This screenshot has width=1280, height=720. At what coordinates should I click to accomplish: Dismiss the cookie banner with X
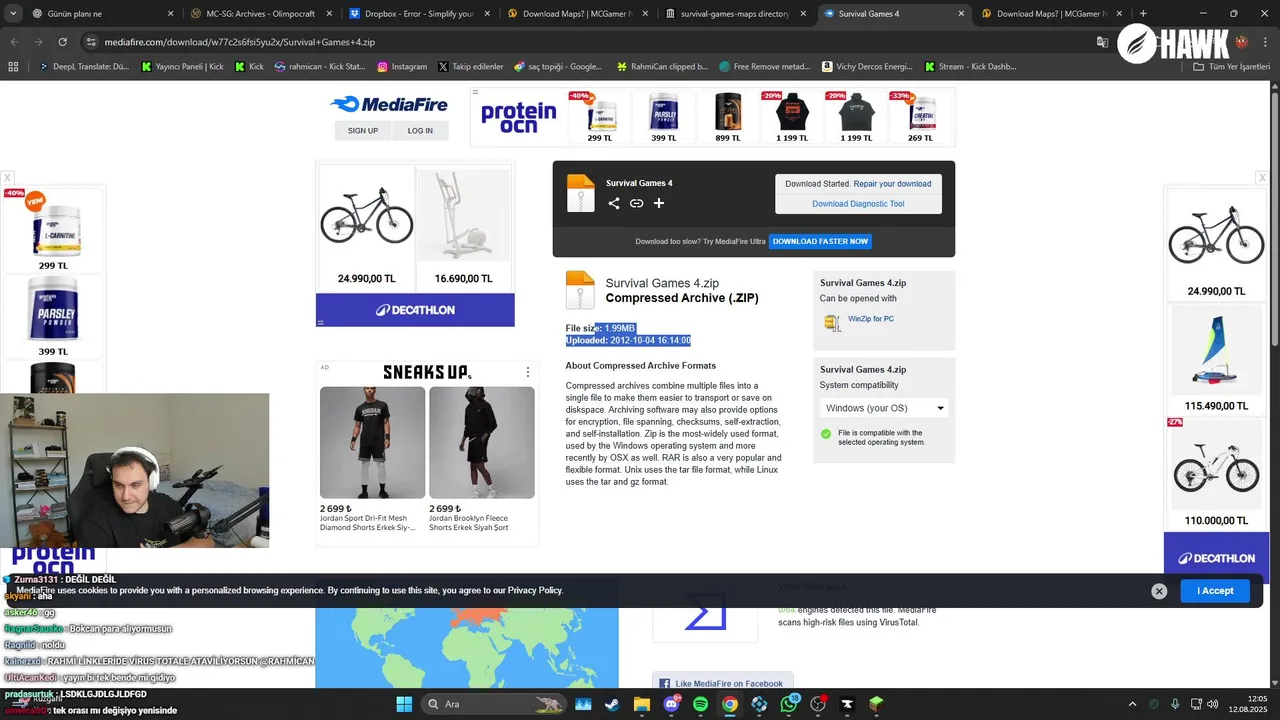pos(1159,591)
